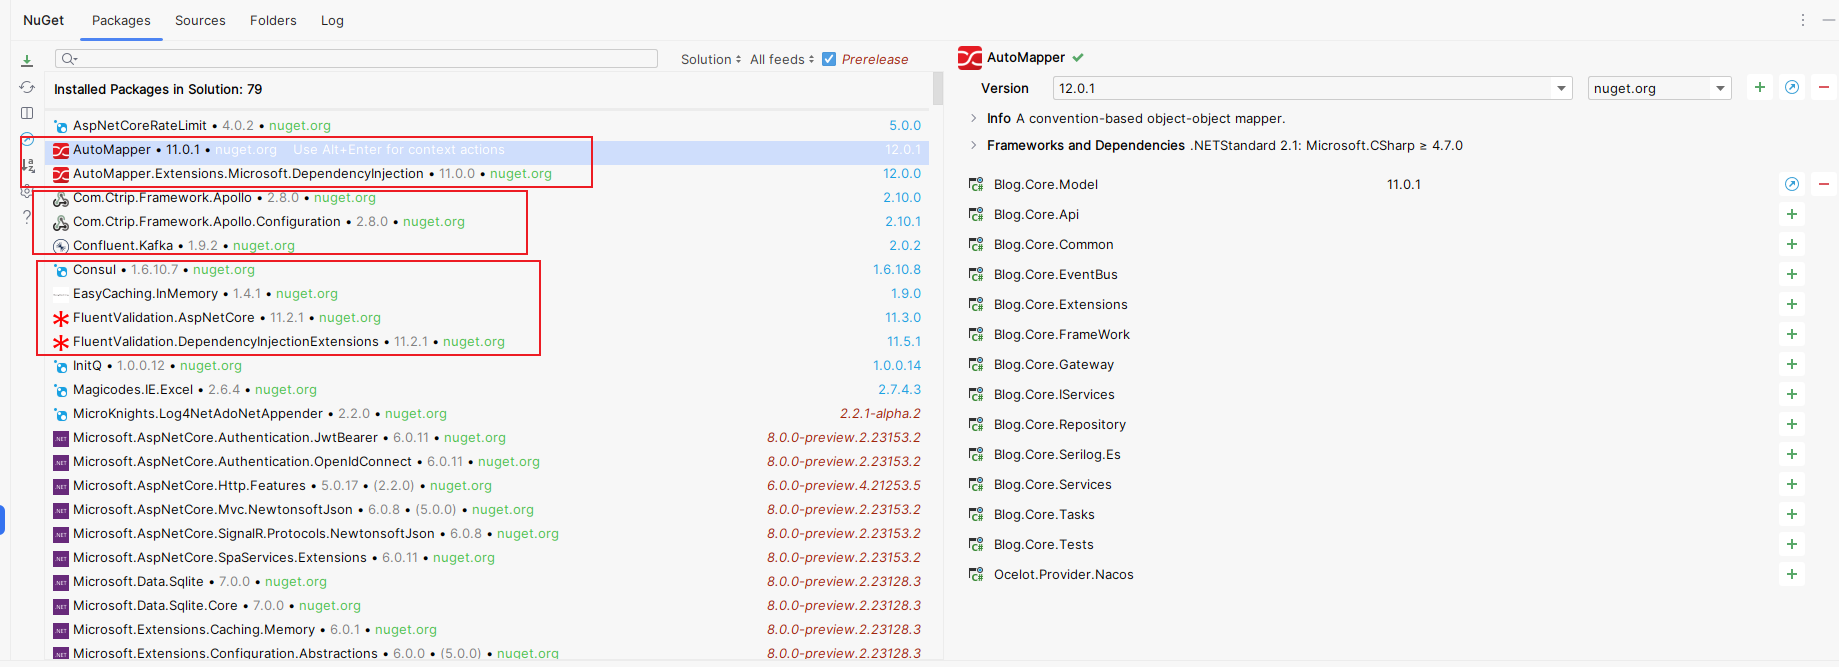Select the Consul package in the list

coord(95,269)
